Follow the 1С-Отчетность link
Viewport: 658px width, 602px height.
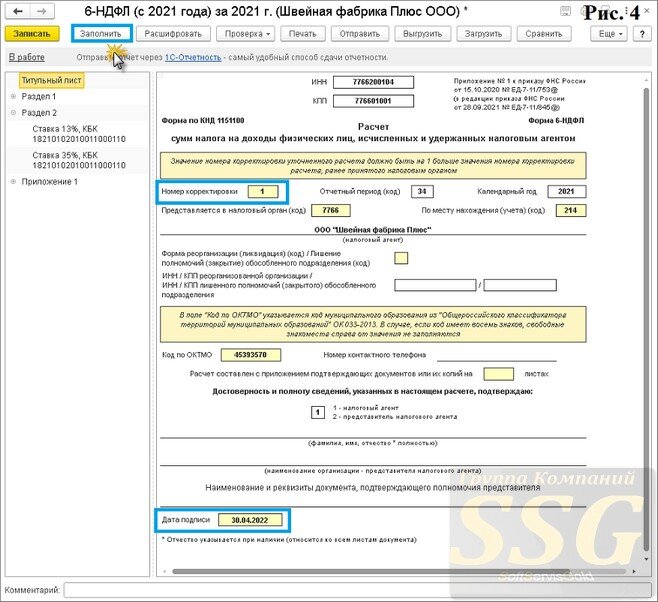point(193,57)
